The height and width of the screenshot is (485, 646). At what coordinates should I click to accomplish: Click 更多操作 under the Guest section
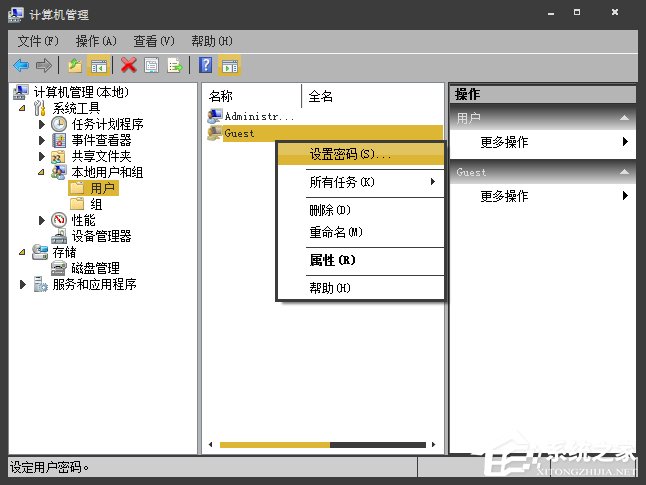click(504, 196)
